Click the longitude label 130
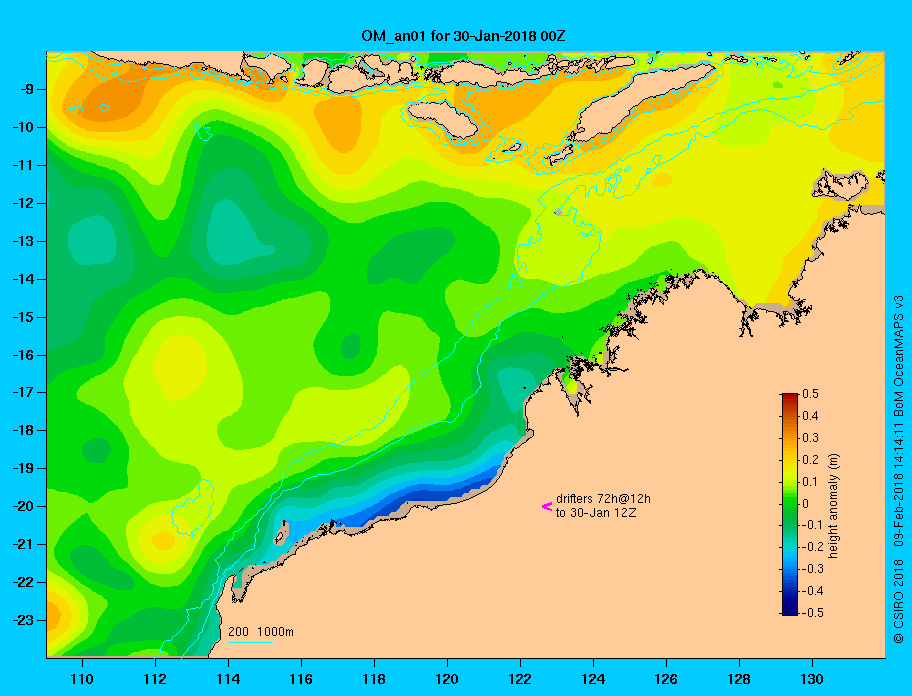 click(812, 679)
